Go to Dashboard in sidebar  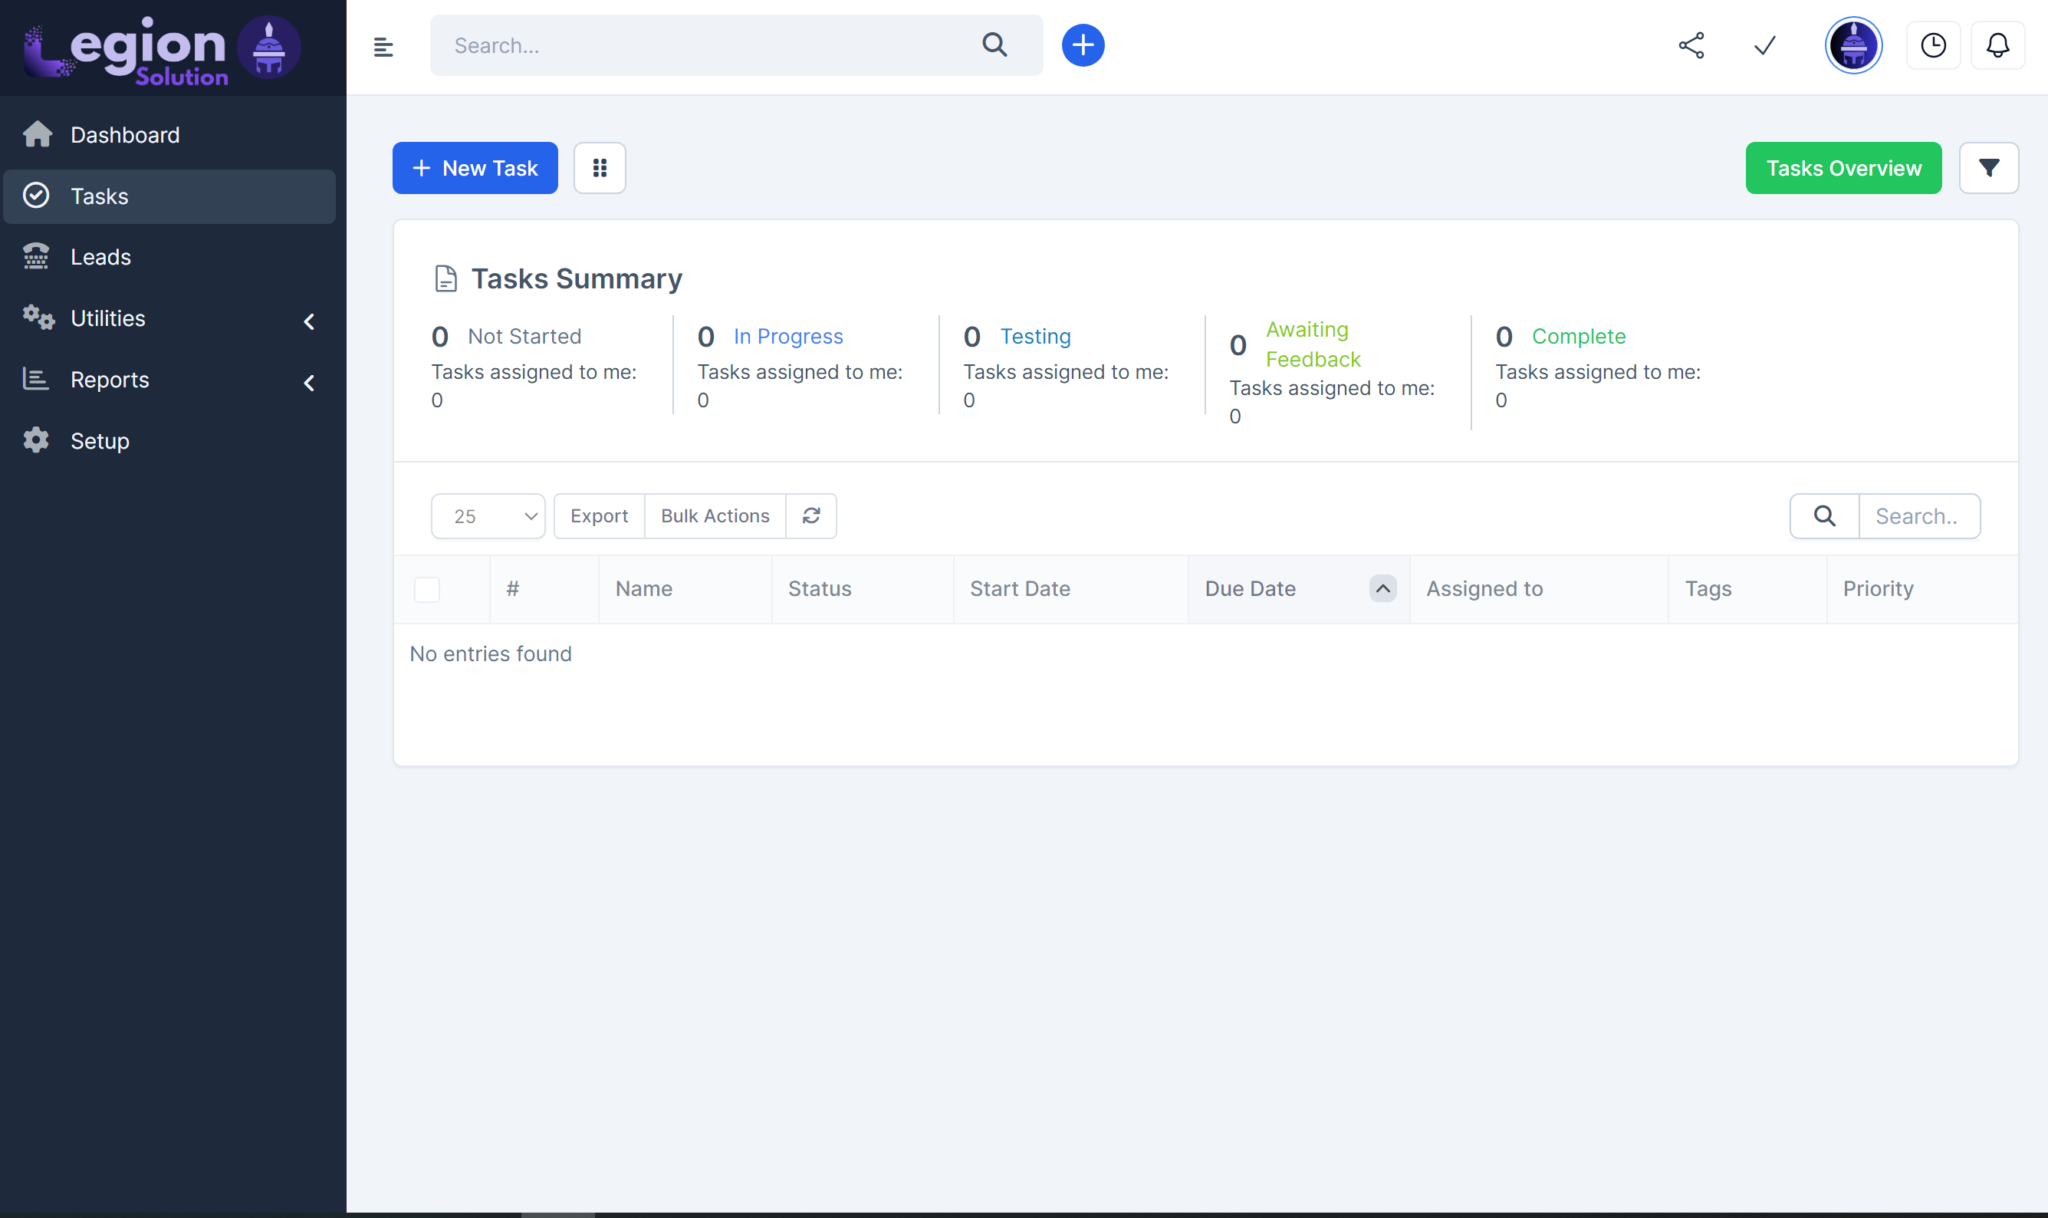tap(125, 135)
